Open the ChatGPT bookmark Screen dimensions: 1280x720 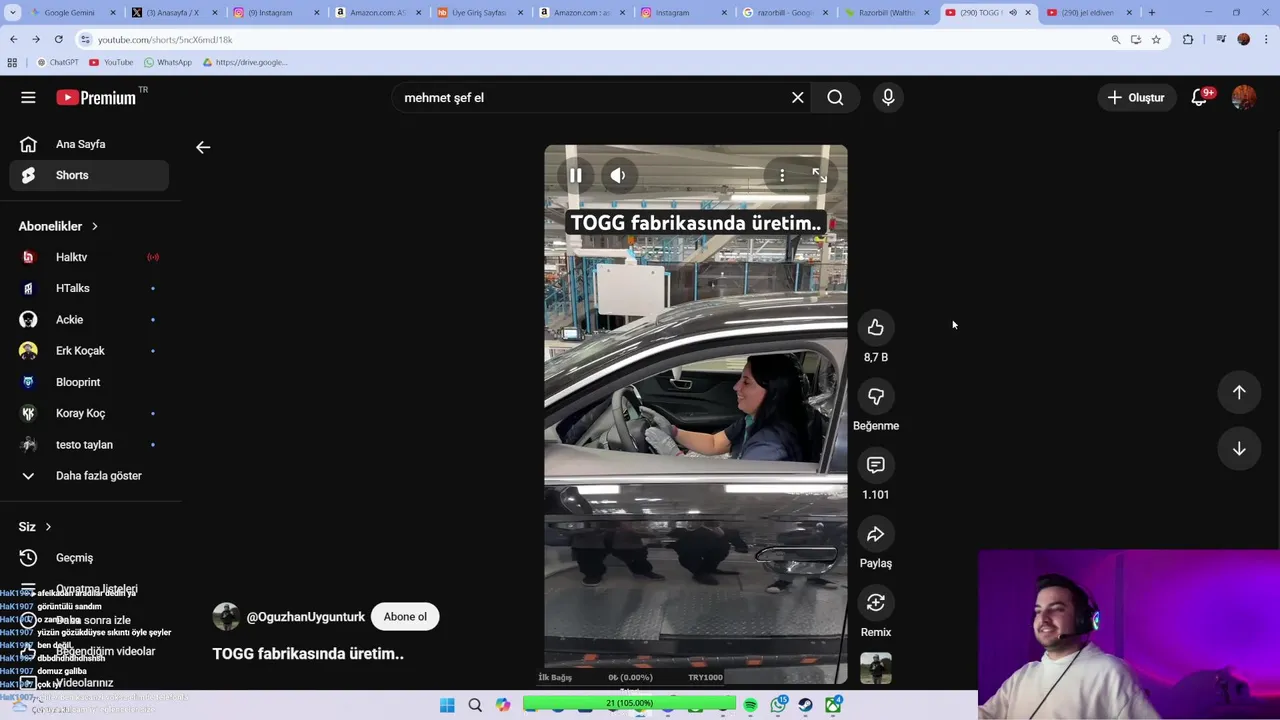tap(57, 62)
